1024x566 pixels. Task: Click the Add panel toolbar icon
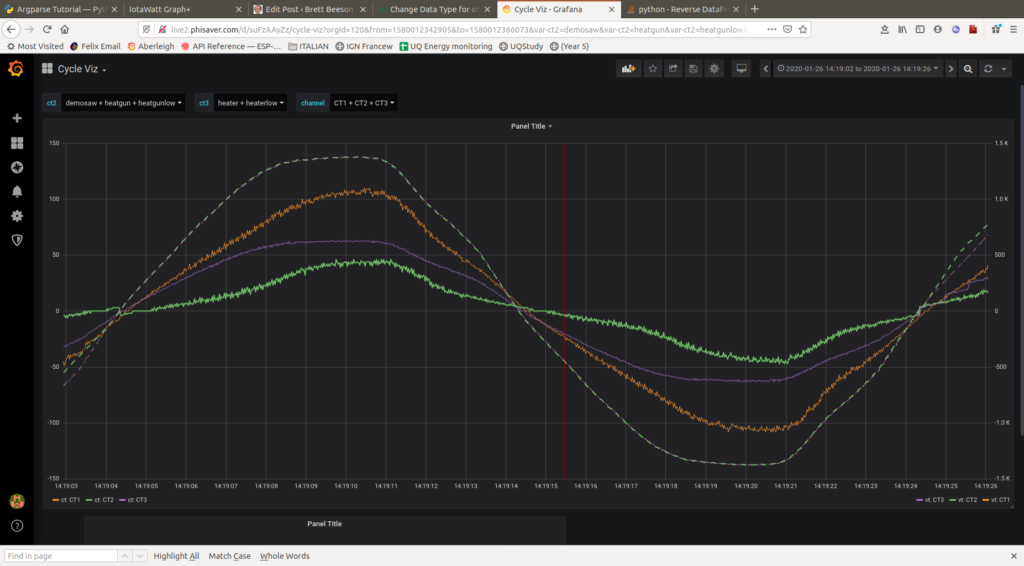pos(628,69)
